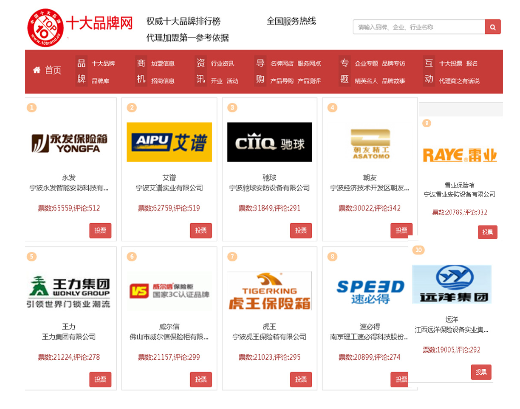Click rank badge 4 on ASATOMO card
The width and height of the screenshot is (520, 409).
tap(332, 108)
